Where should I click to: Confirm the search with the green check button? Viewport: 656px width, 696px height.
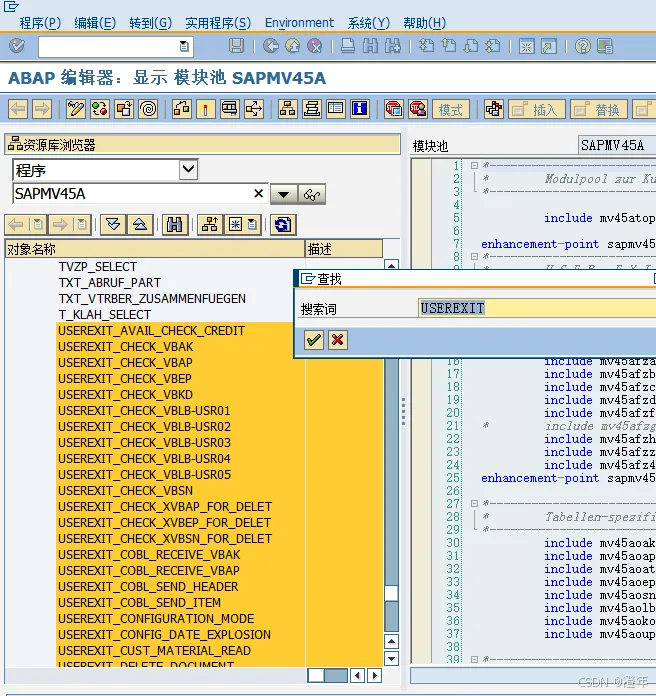pyautogui.click(x=314, y=340)
